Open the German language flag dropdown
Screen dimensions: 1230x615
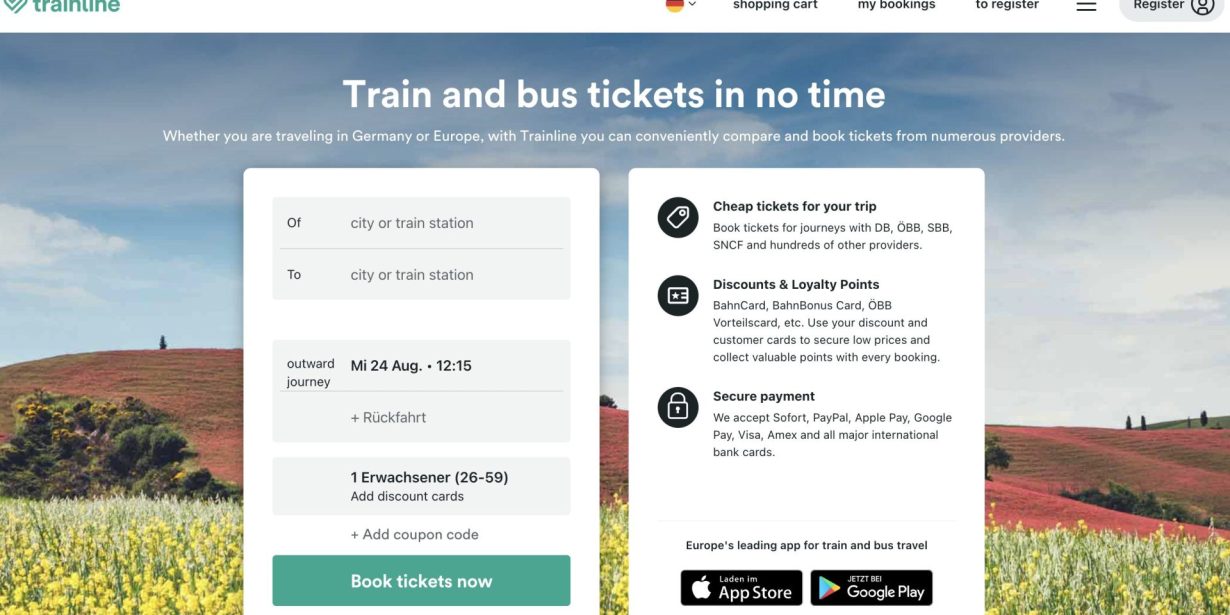[x=678, y=4]
